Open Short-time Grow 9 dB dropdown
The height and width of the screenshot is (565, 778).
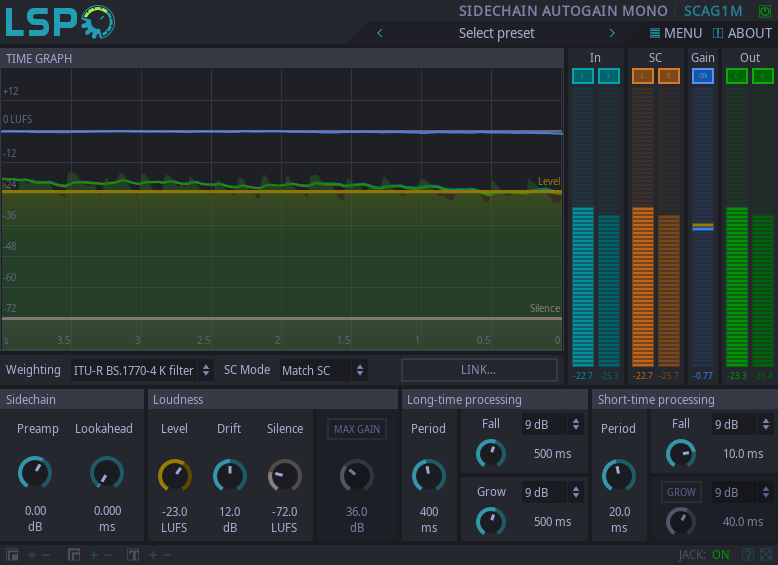tap(742, 492)
